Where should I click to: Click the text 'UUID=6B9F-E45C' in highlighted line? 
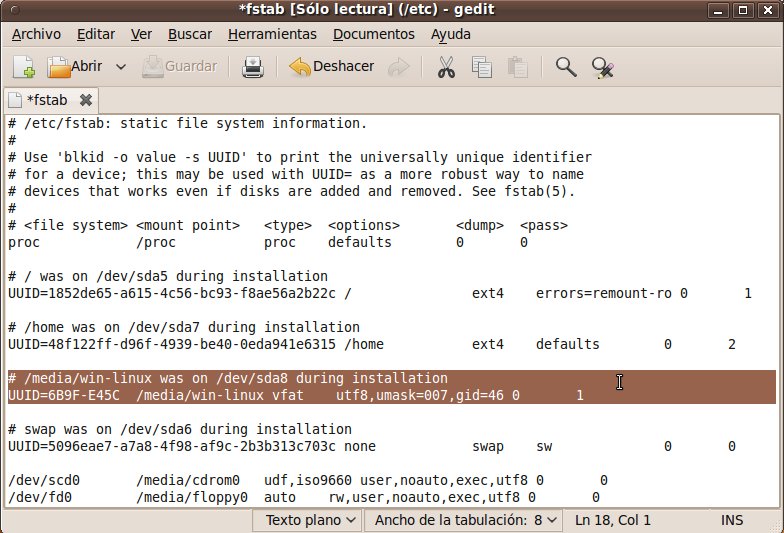(x=64, y=395)
